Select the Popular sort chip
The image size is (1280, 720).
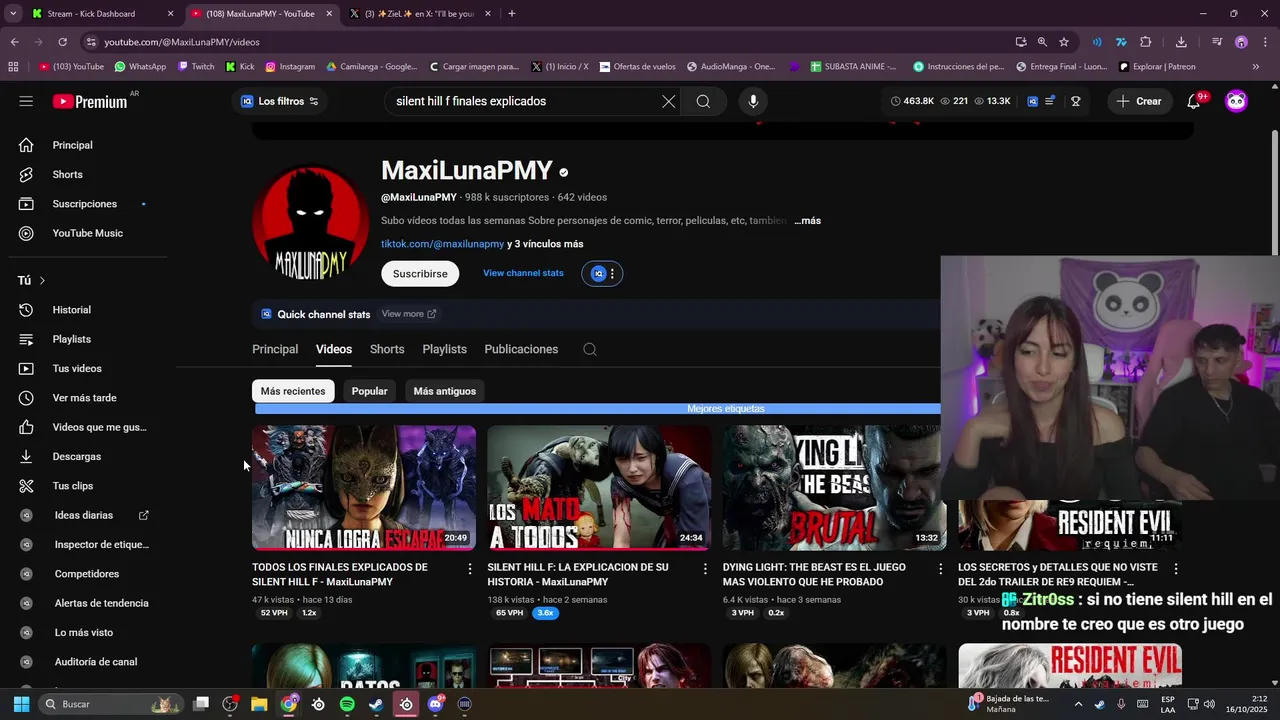pyautogui.click(x=369, y=391)
